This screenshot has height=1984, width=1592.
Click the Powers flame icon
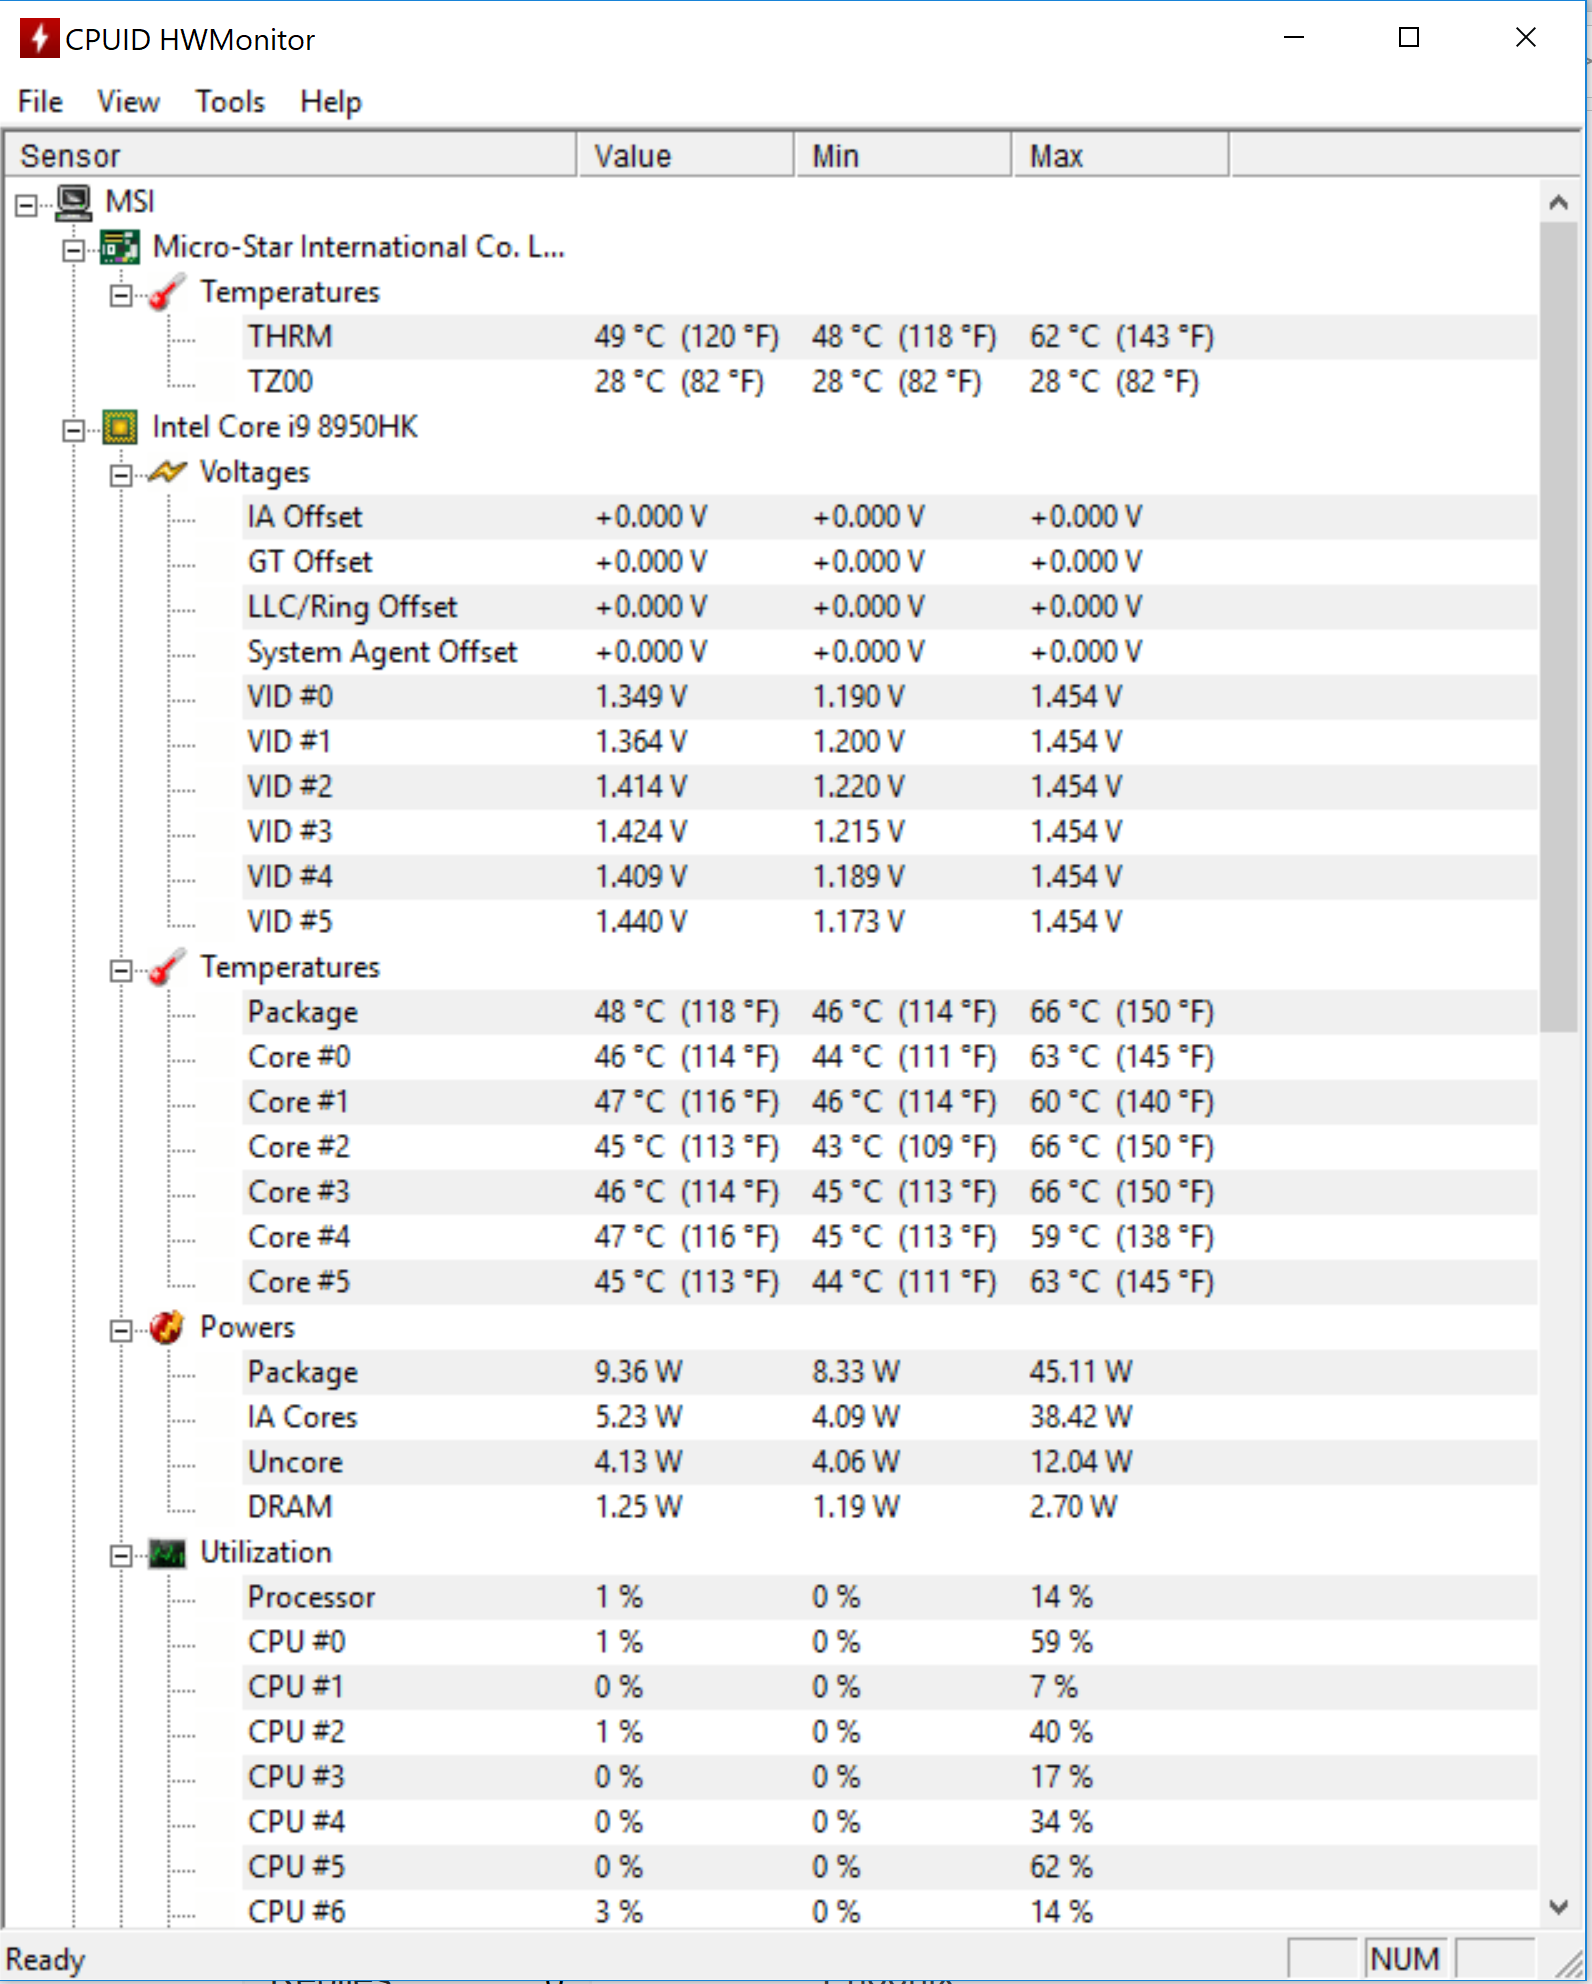click(167, 1327)
